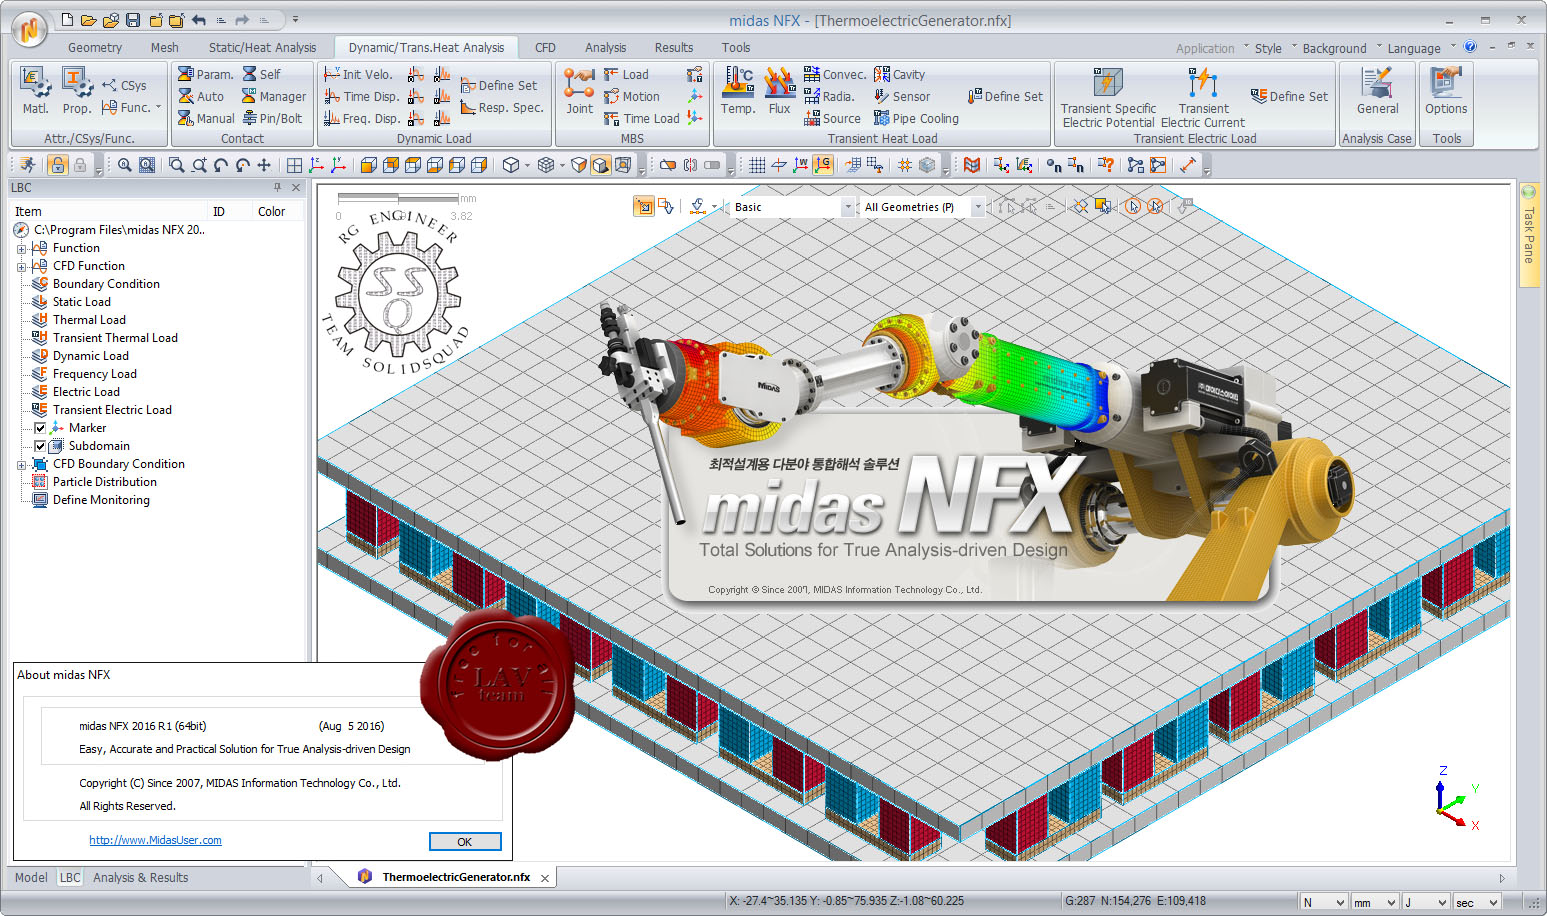Toggle the GCS axis display button
1547x916 pixels.
(x=822, y=165)
